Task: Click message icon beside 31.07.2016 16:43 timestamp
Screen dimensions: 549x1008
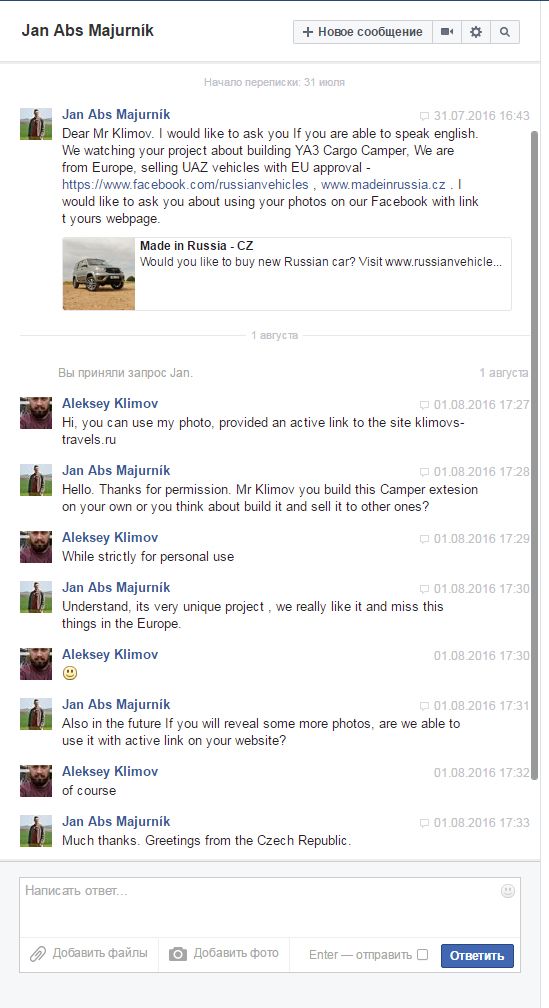Action: coord(424,116)
